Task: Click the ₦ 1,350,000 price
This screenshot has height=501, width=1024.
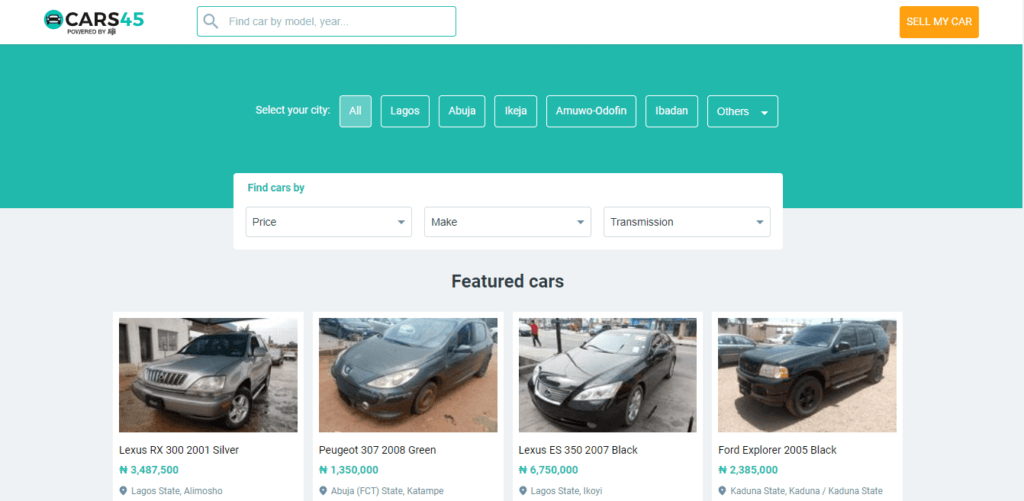Action: click(349, 470)
